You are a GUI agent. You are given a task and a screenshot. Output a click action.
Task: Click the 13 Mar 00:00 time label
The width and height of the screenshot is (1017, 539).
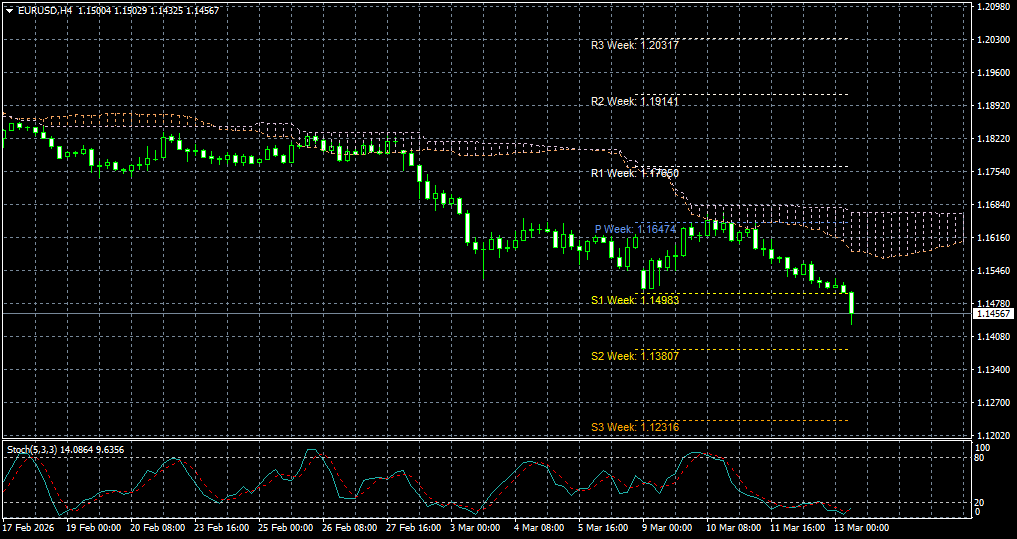point(863,528)
